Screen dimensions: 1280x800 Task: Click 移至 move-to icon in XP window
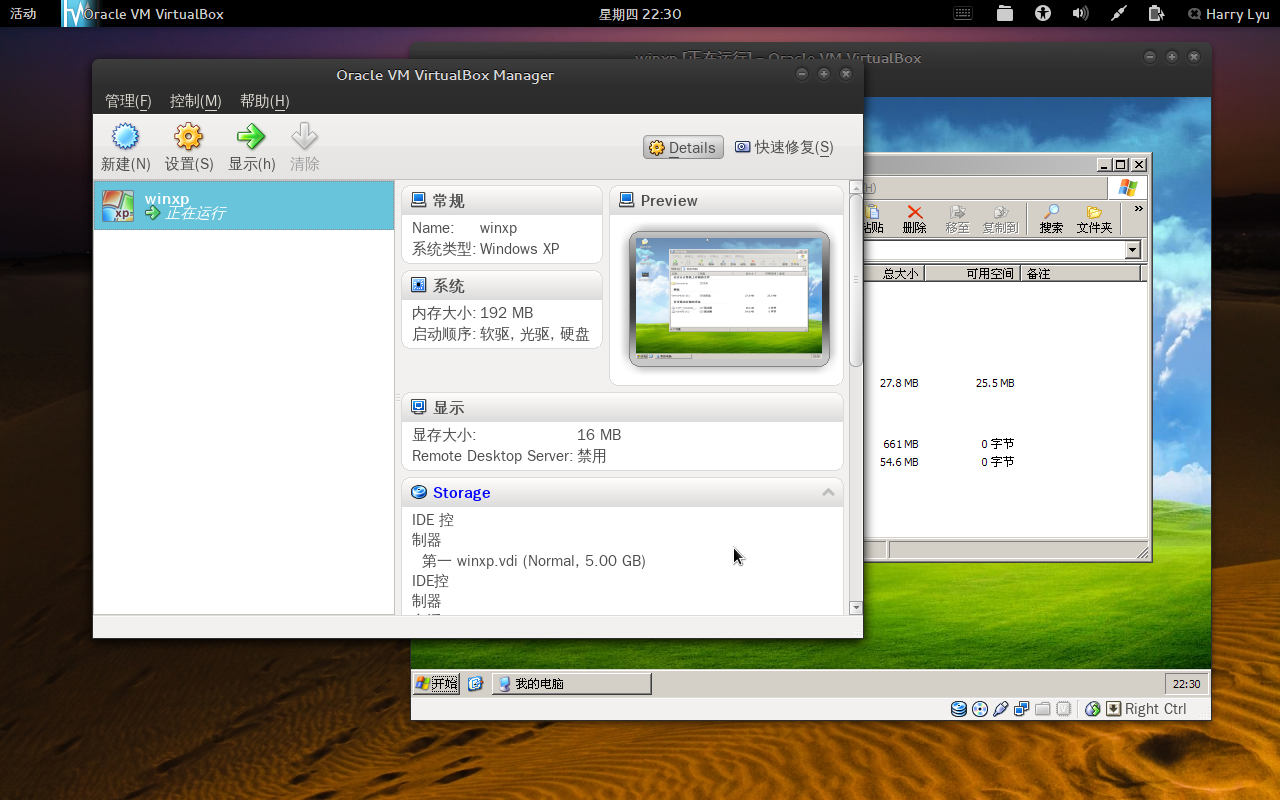(958, 219)
